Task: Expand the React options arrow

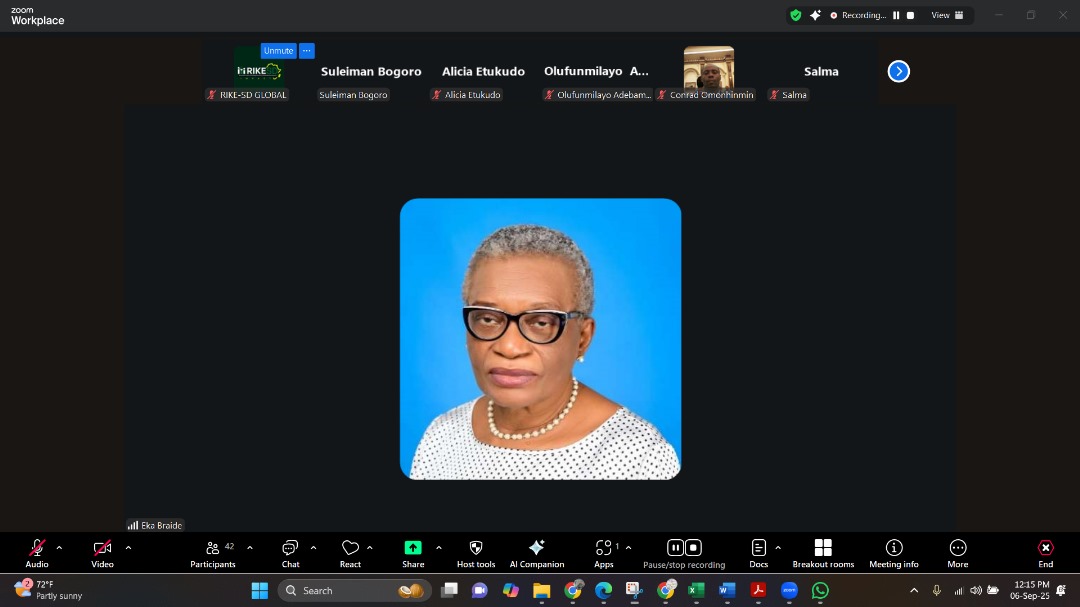Action: click(370, 548)
